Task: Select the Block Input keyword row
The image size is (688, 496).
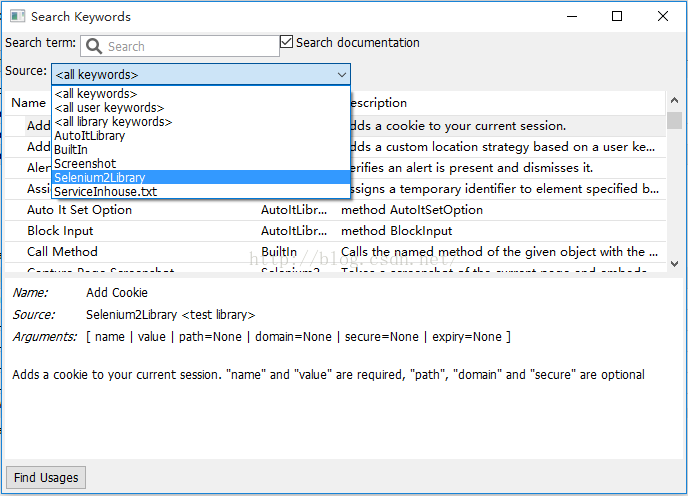Action: (336, 231)
